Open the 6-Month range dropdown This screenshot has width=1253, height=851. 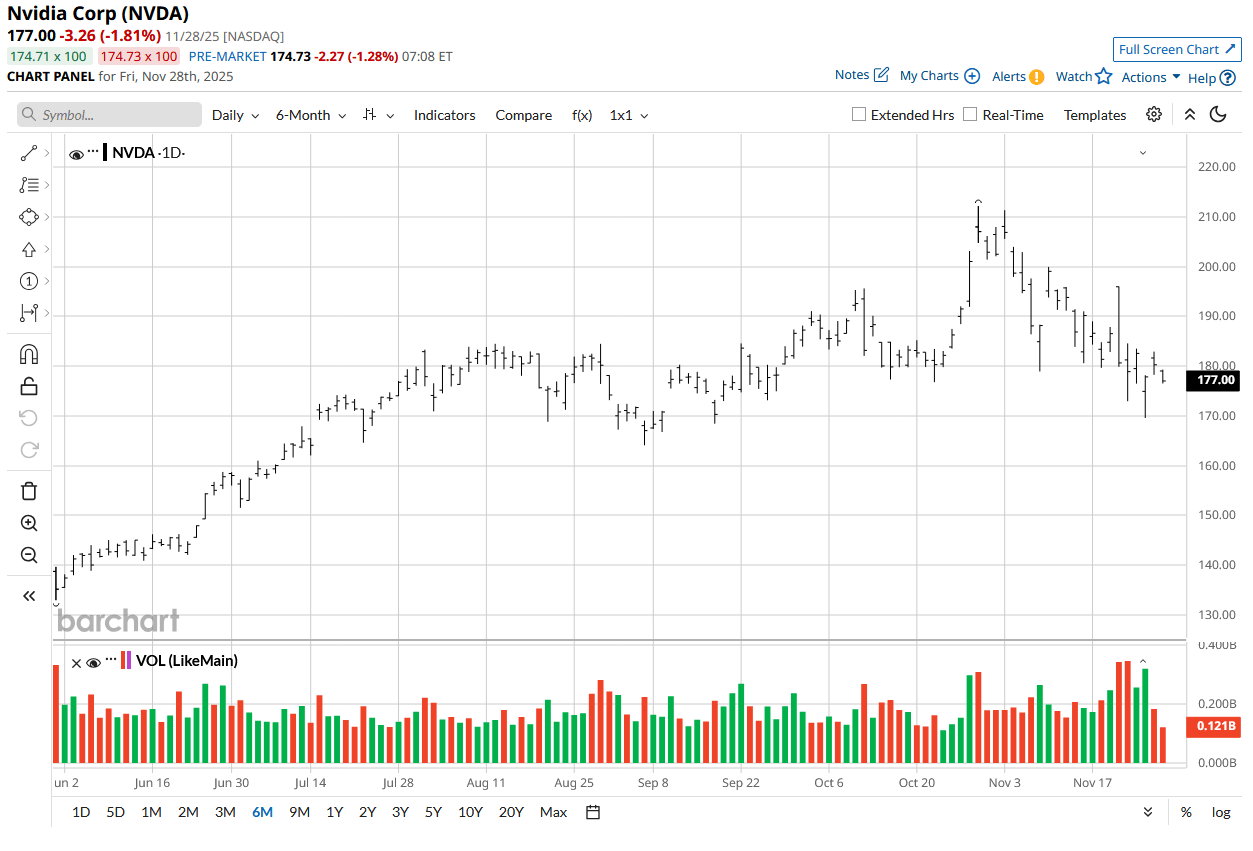[309, 115]
